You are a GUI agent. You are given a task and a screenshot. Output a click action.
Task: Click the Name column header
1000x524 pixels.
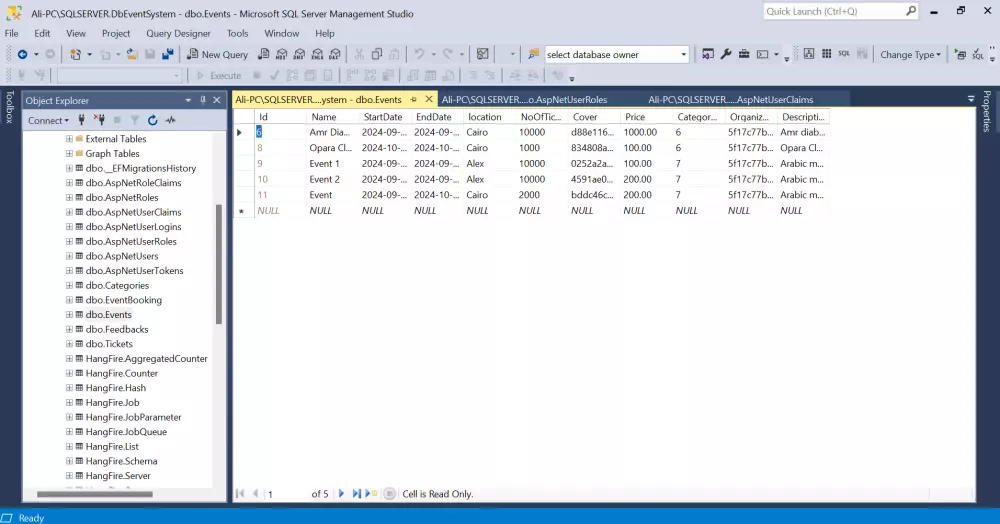click(332, 117)
